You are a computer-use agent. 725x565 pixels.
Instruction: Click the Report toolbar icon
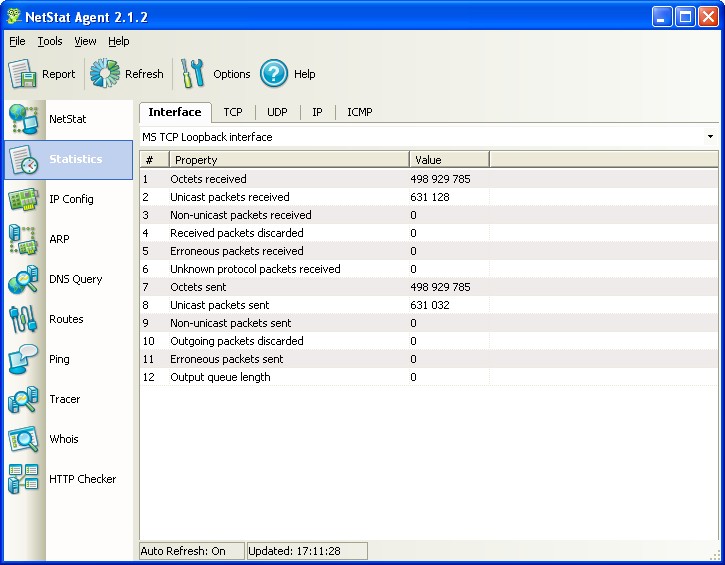click(x=22, y=74)
